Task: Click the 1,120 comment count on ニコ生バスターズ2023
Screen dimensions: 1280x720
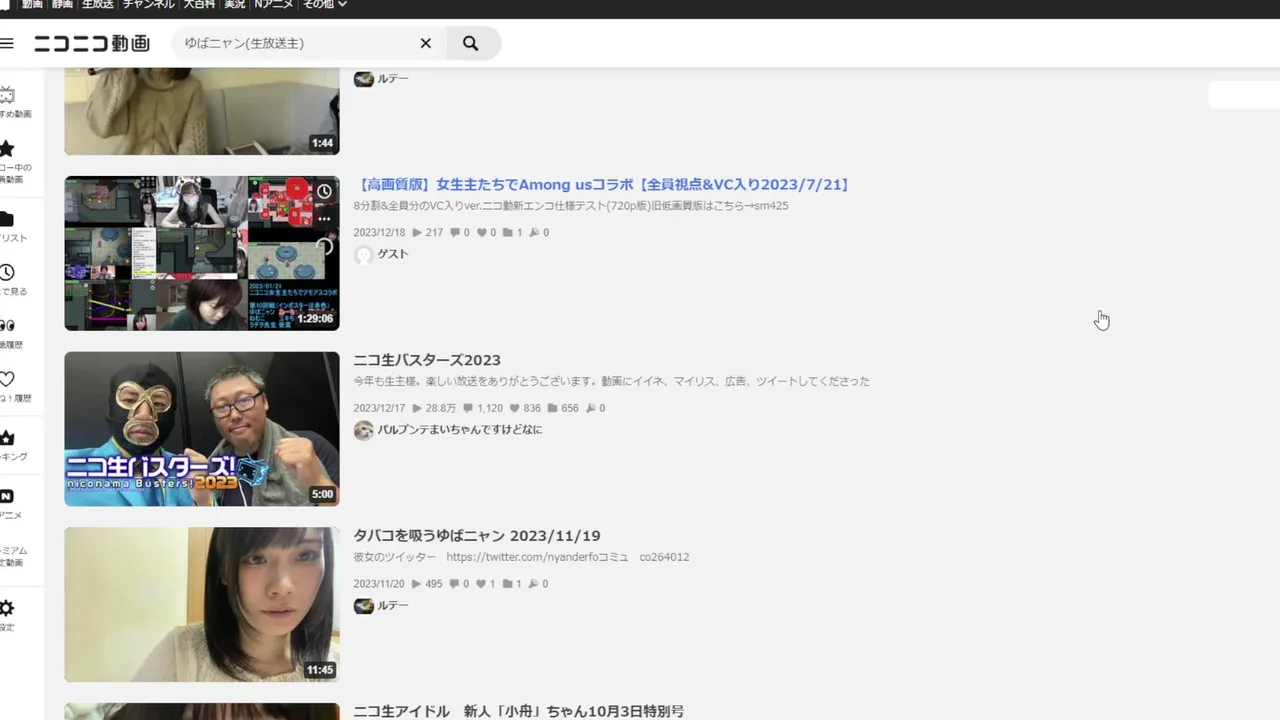Action: [x=483, y=408]
